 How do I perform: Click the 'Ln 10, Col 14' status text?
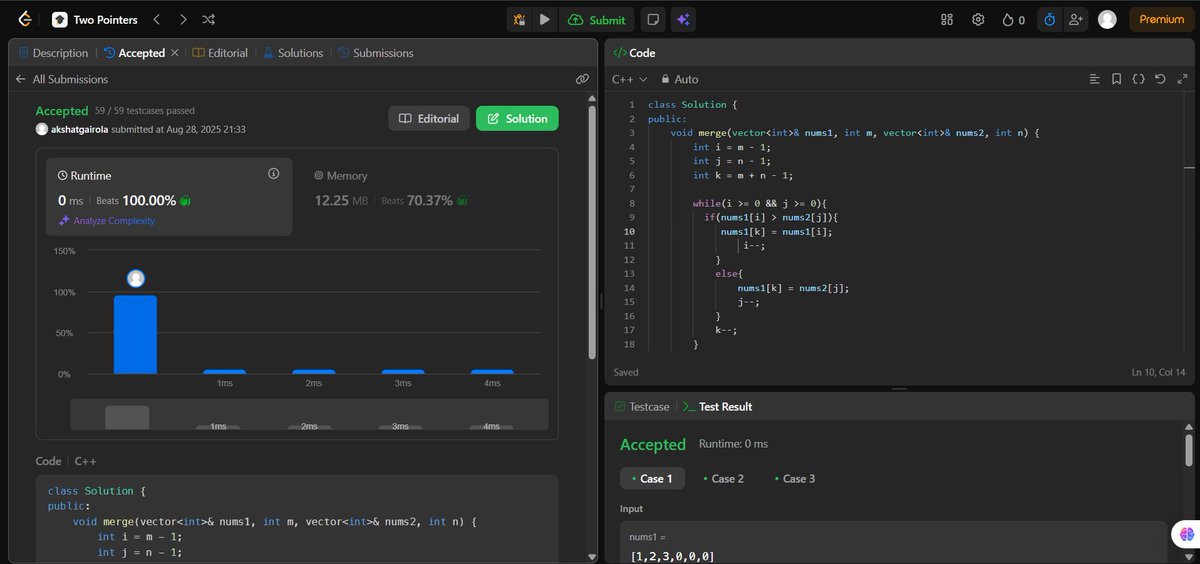[1158, 372]
